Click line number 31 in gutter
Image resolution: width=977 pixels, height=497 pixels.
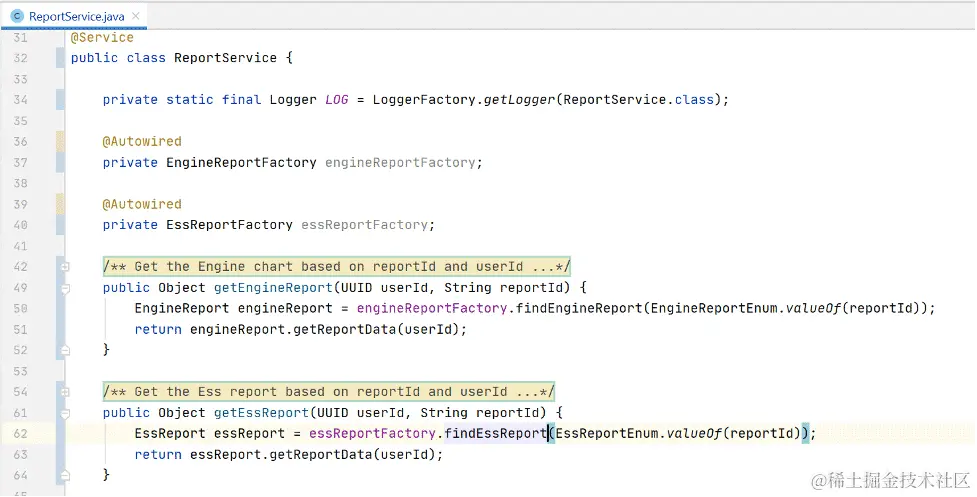click(21, 37)
